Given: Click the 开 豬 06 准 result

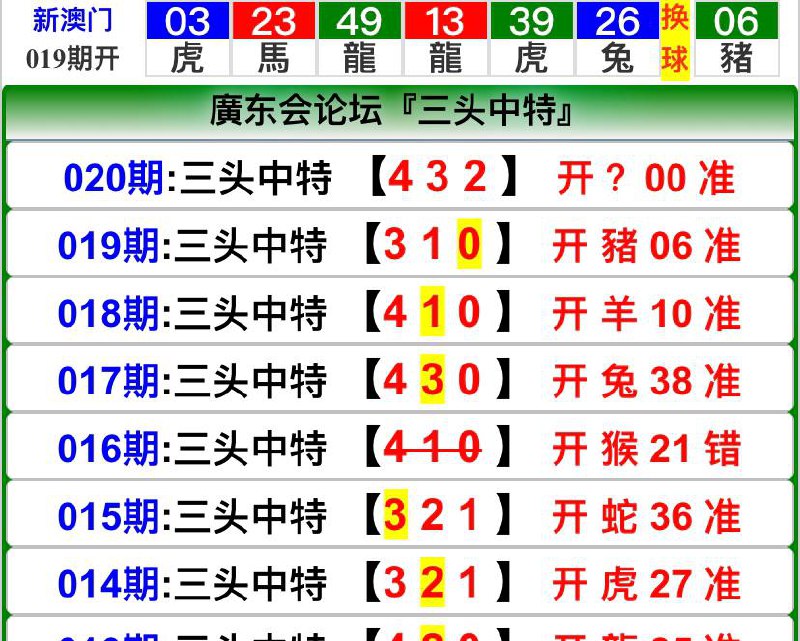Looking at the screenshot, I should 646,245.
